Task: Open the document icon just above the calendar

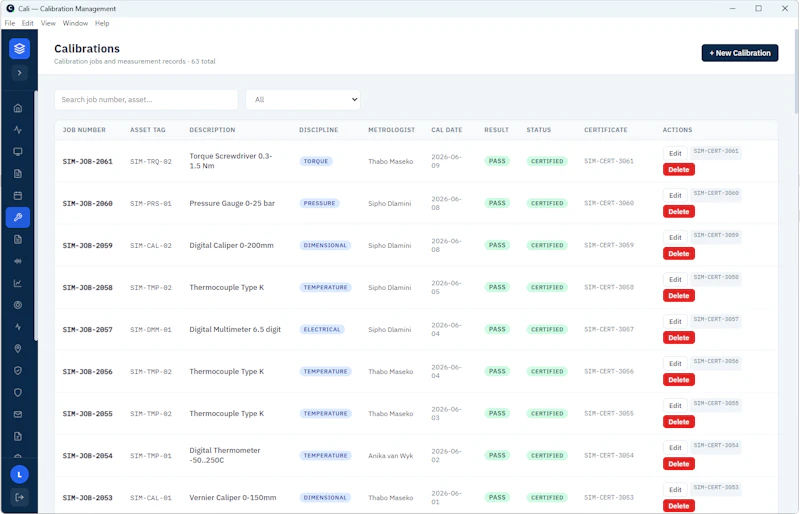Action: [x=18, y=174]
